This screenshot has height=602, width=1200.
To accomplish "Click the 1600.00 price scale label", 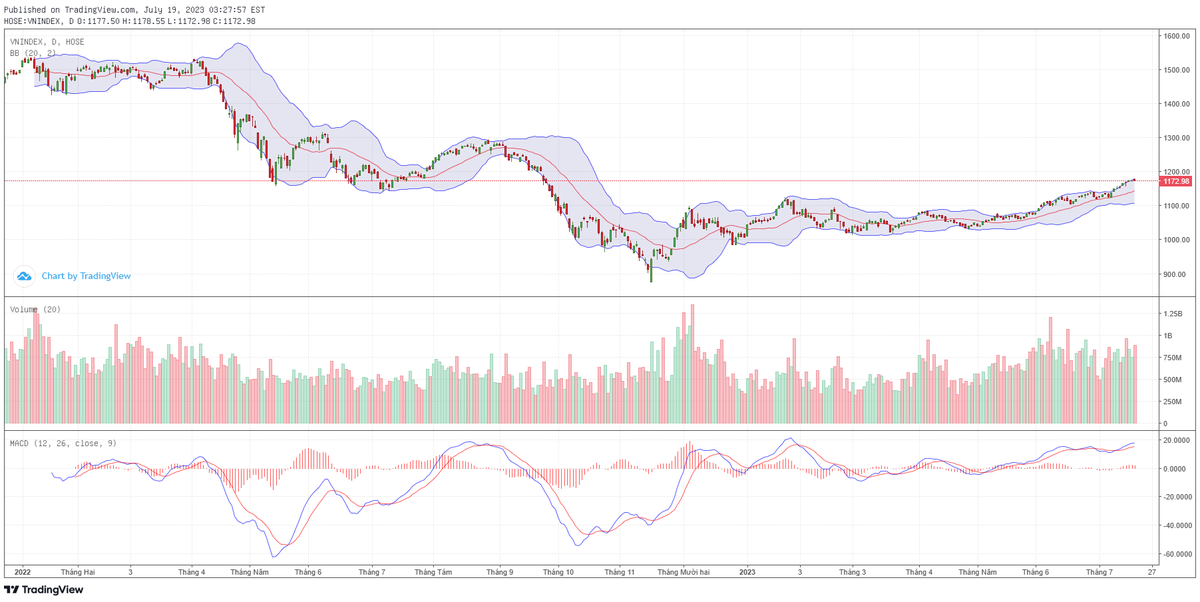I will coord(1175,36).
